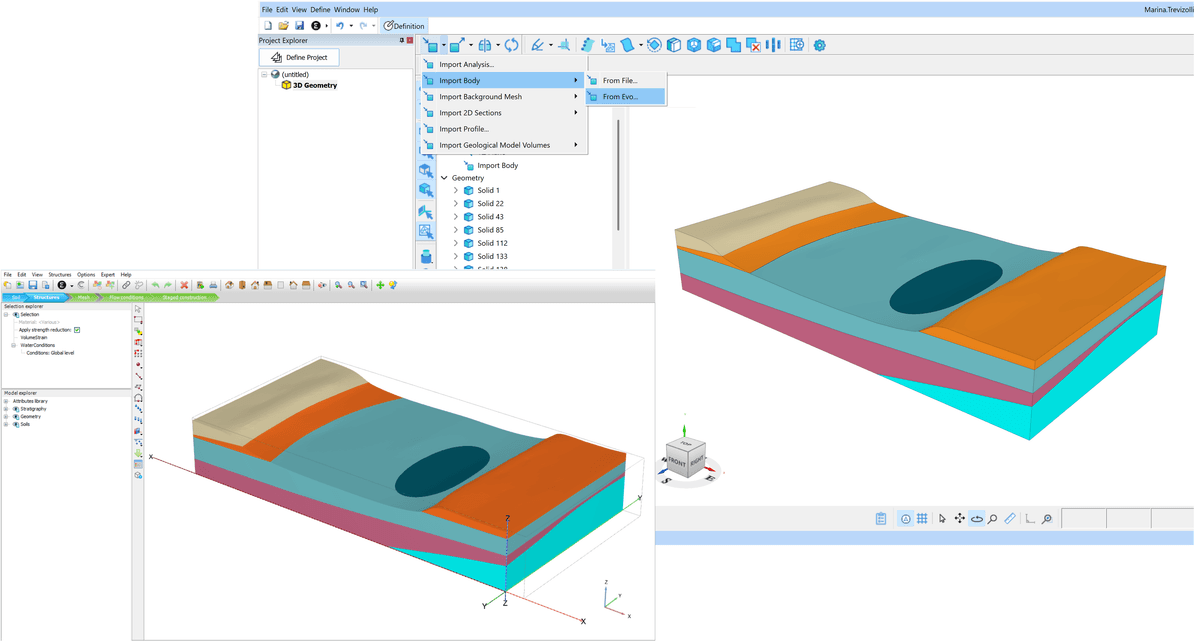
Task: Click the selection arrow tool in the PLAXIS side toolbar
Action: point(138,310)
